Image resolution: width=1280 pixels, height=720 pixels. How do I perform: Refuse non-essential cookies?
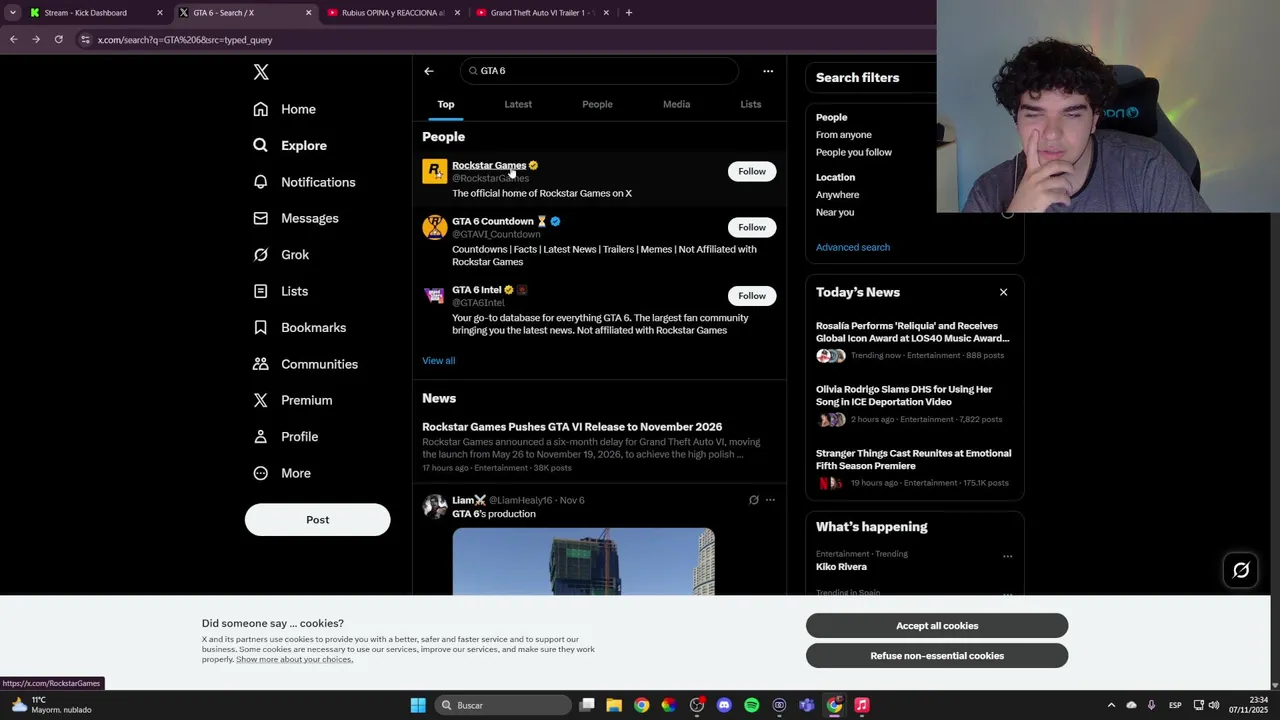point(937,656)
